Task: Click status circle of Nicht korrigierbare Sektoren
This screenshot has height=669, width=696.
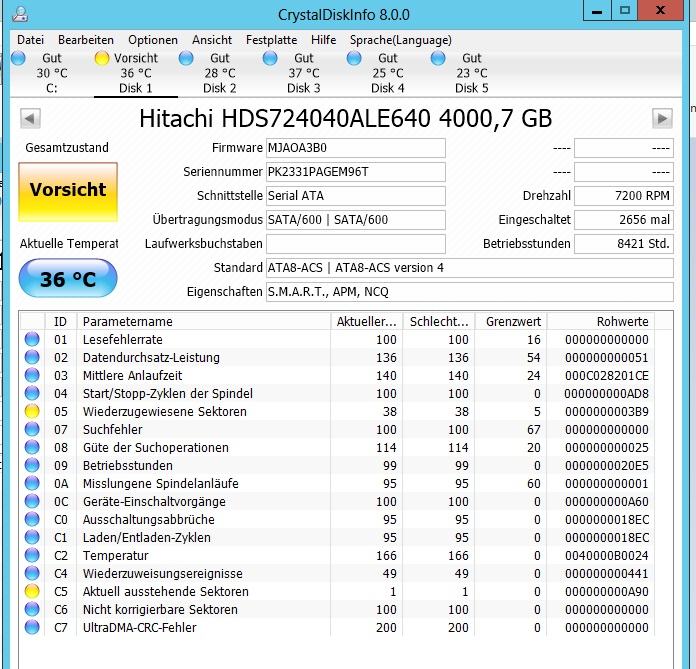Action: tap(32, 610)
